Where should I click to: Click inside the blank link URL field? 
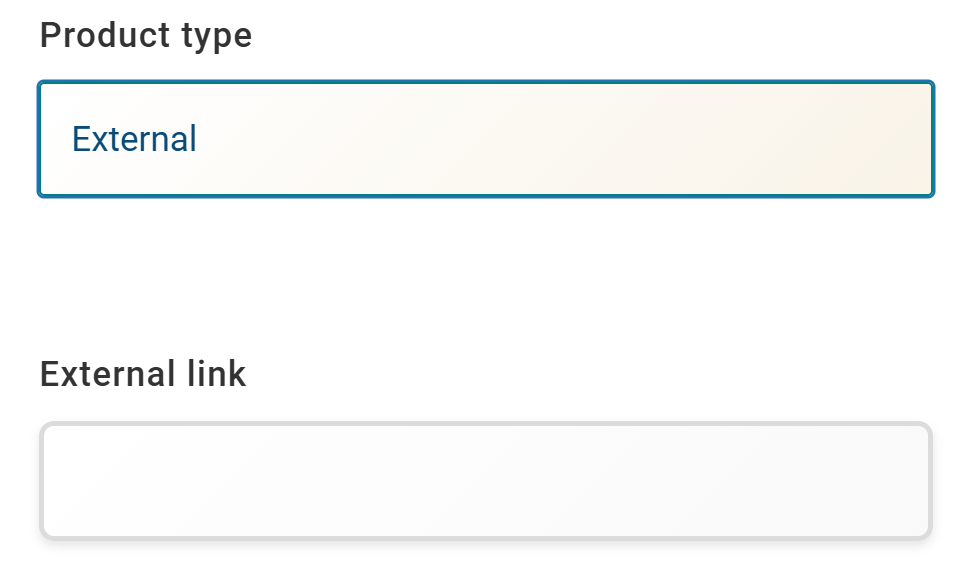click(x=486, y=481)
